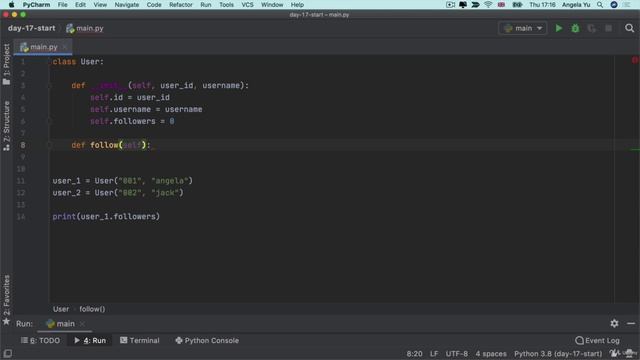Click Thu 17:16 clock in menu bar
Screen dimensions: 640x360
coord(542,4)
